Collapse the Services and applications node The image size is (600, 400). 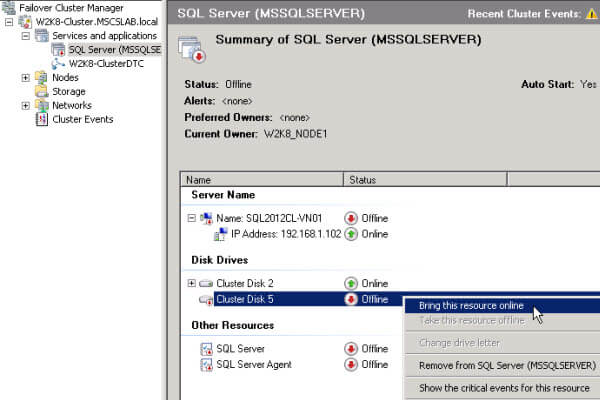coord(26,36)
